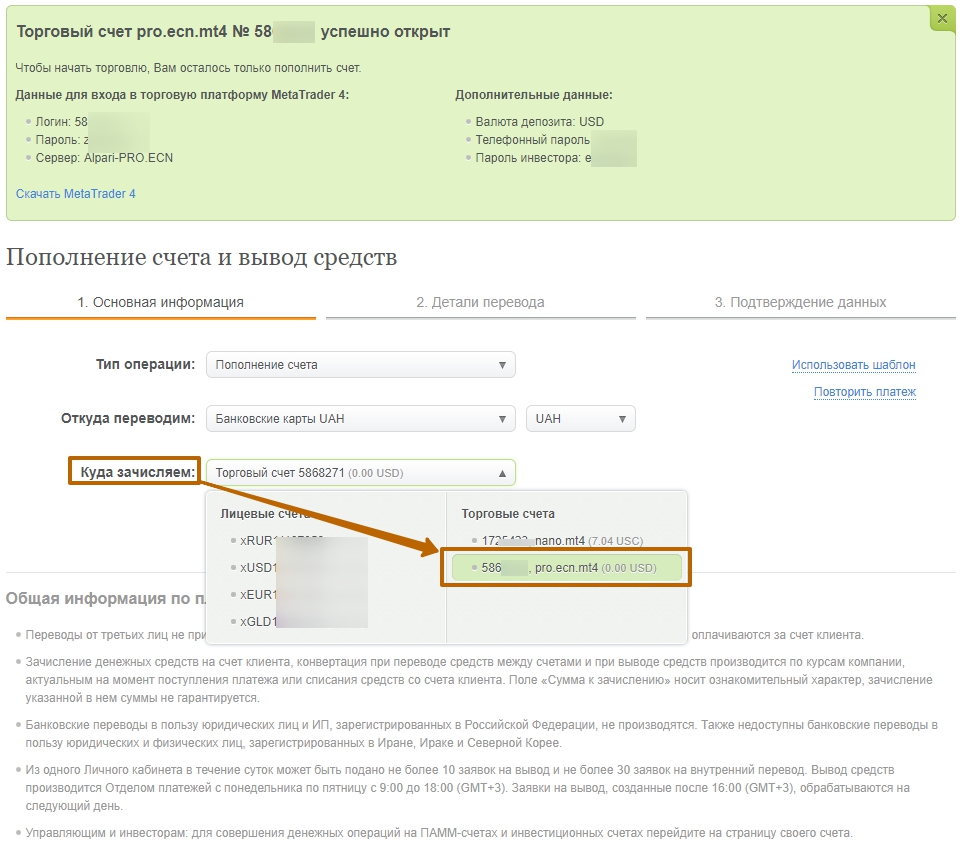The height and width of the screenshot is (865, 962).
Task: Expand the Банковские карты UAH source dropdown
Action: coord(360,419)
